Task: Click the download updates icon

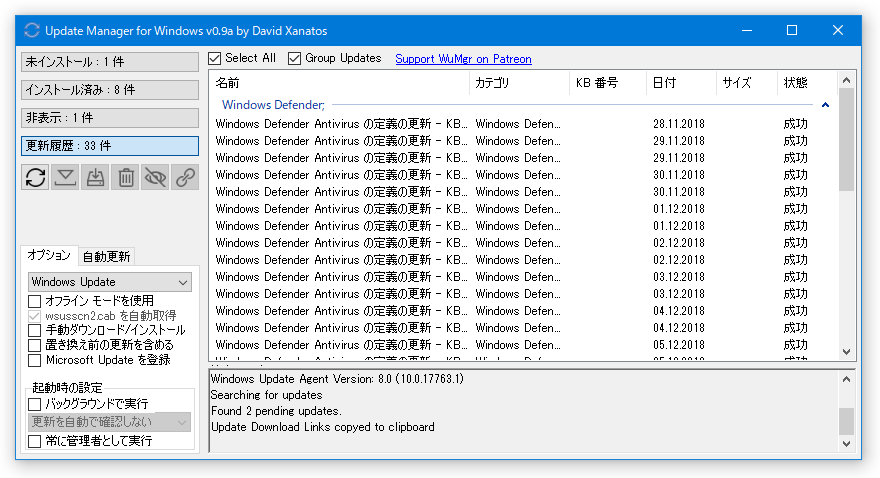Action: 65,178
